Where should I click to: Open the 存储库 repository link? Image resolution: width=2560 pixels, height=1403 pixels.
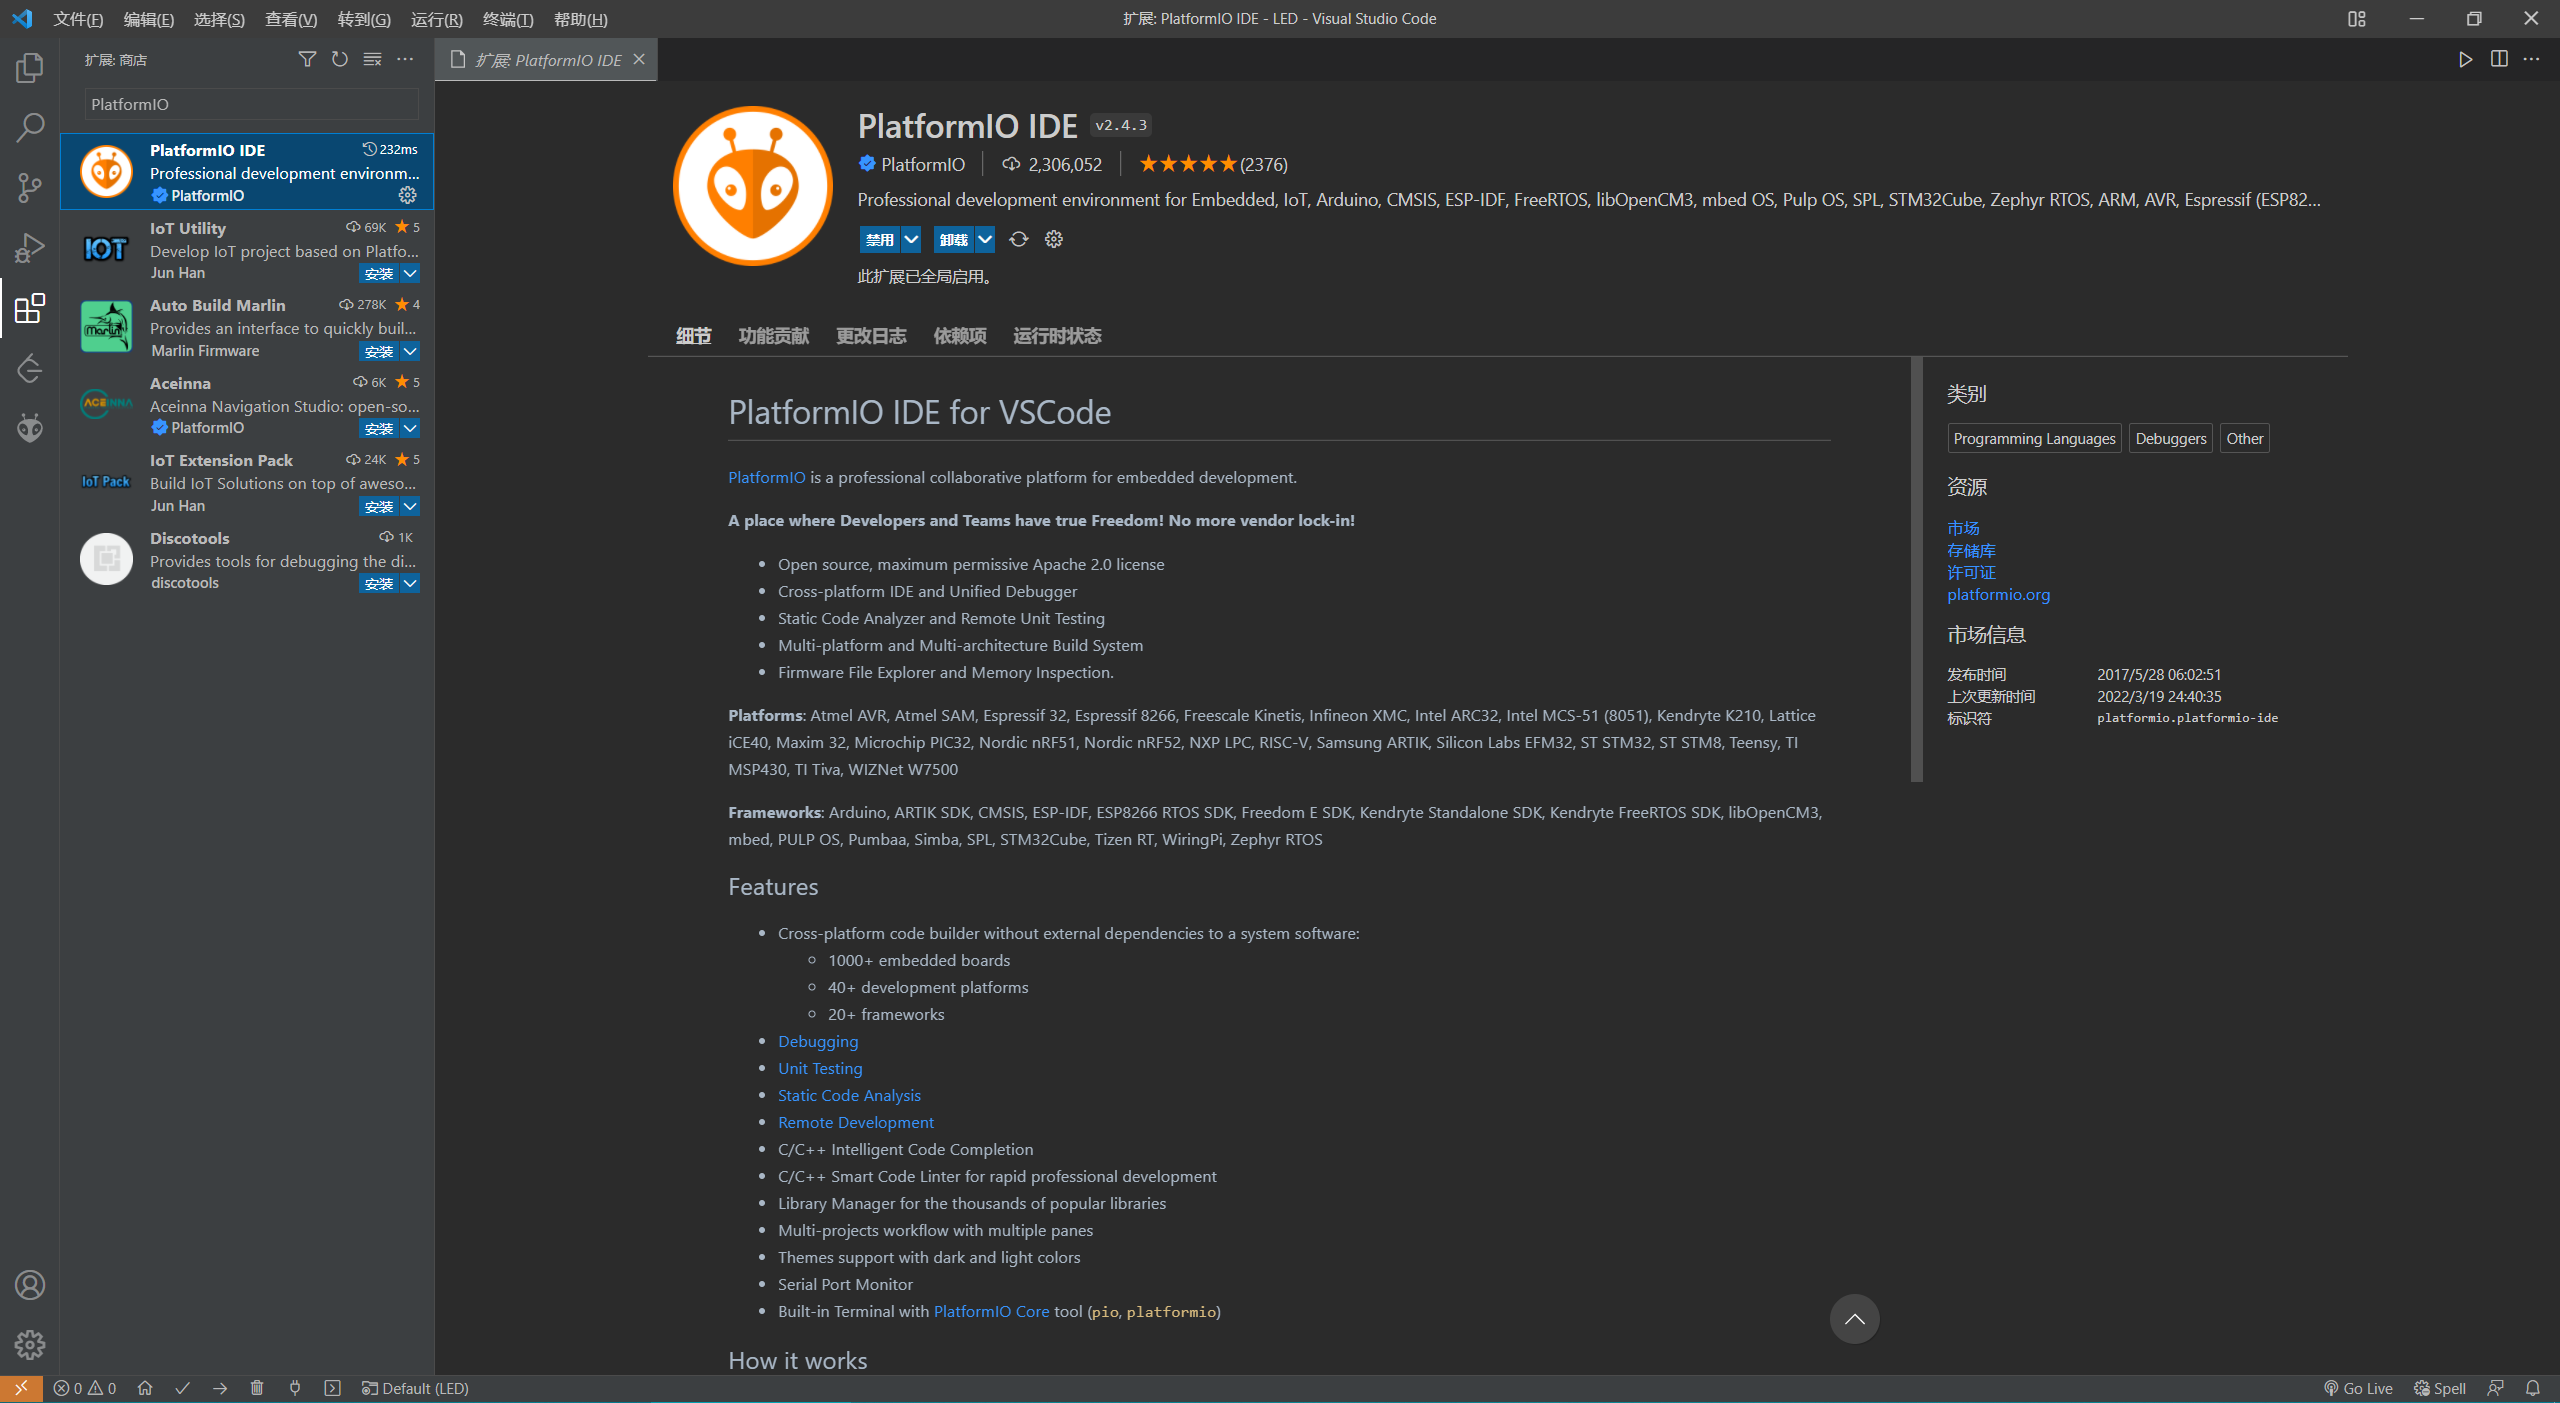[1971, 550]
